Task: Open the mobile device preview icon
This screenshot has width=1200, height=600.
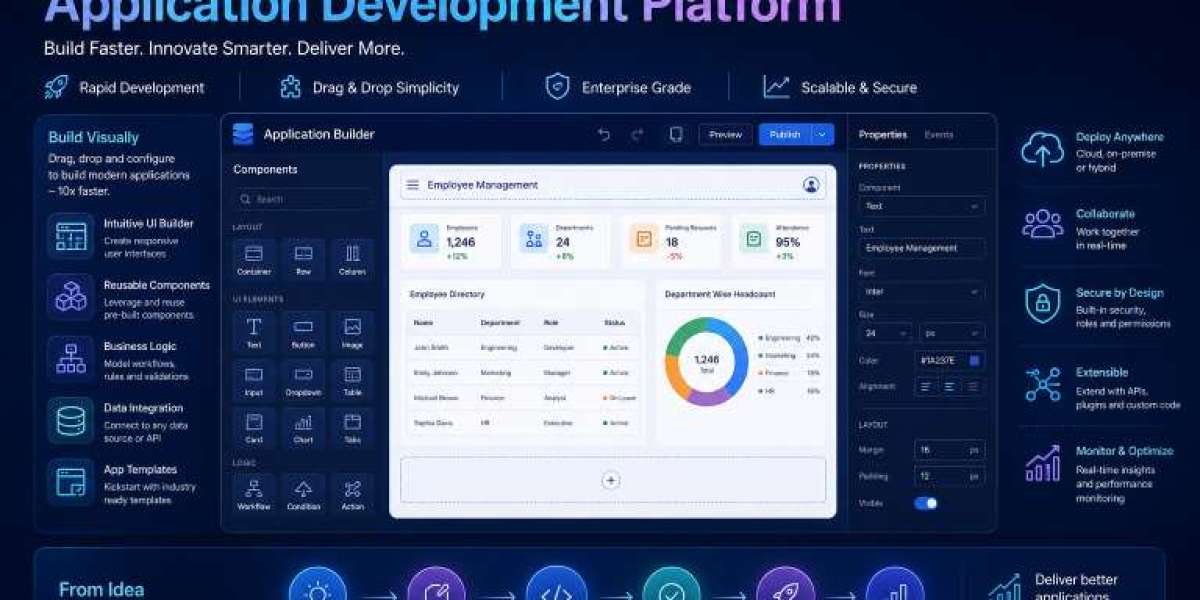Action: pyautogui.click(x=676, y=134)
